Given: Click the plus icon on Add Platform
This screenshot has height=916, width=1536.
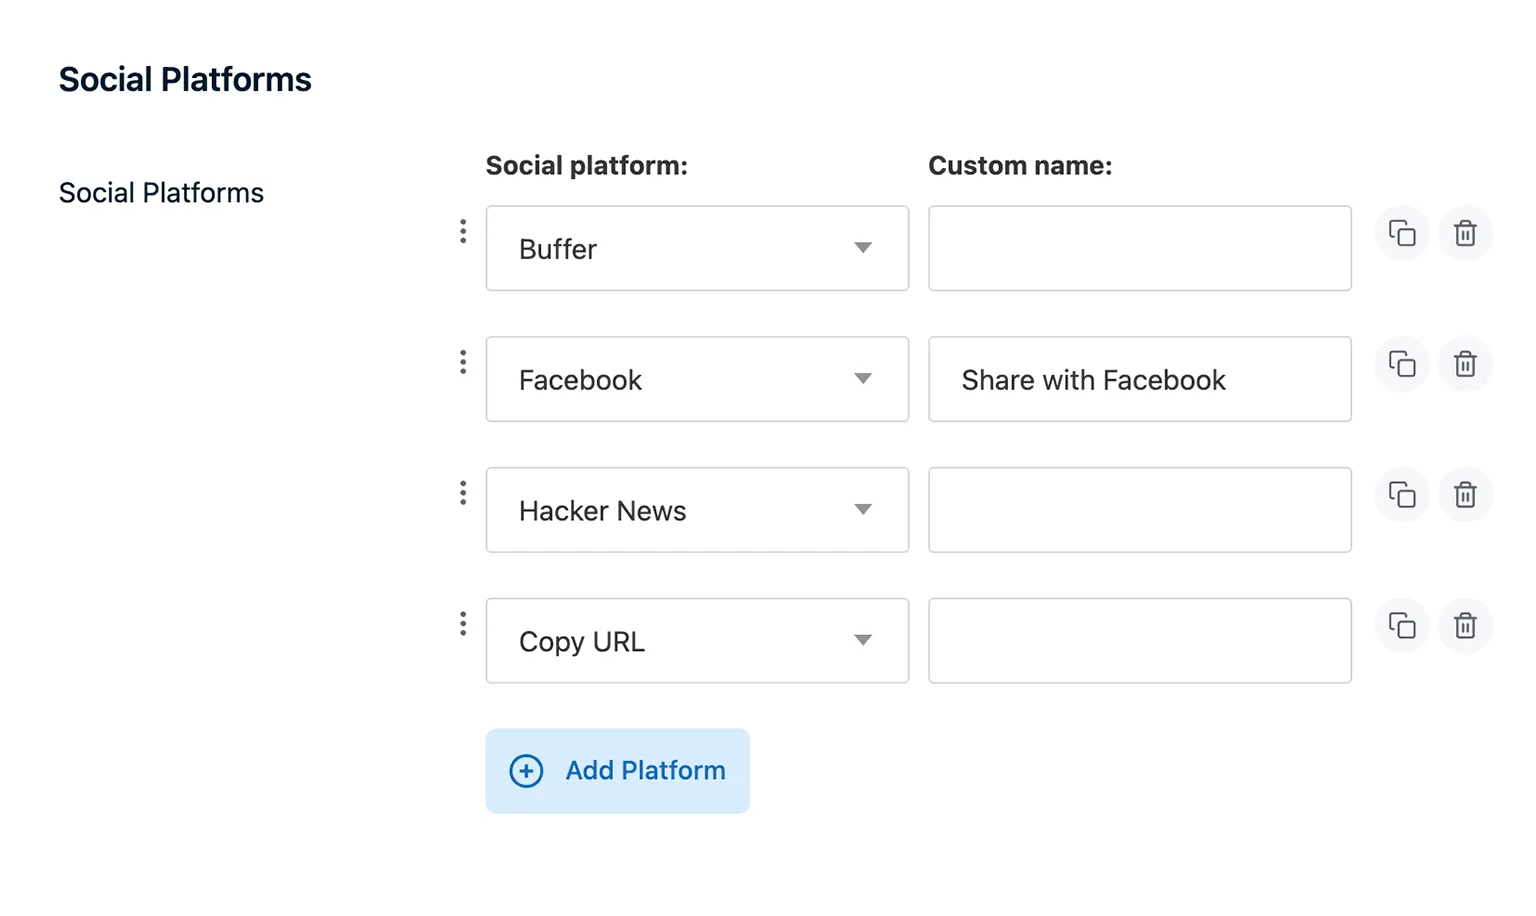Looking at the screenshot, I should pyautogui.click(x=526, y=770).
